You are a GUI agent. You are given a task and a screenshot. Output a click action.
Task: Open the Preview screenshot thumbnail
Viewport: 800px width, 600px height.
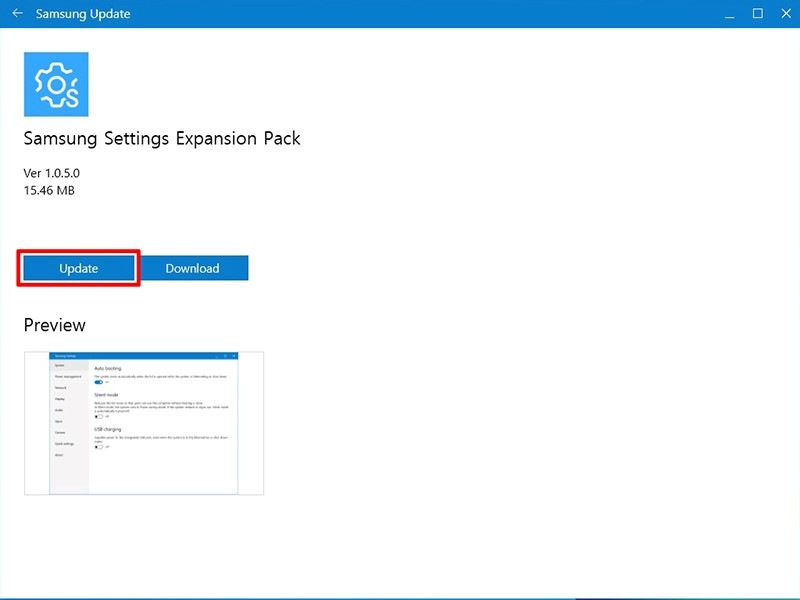click(x=144, y=423)
